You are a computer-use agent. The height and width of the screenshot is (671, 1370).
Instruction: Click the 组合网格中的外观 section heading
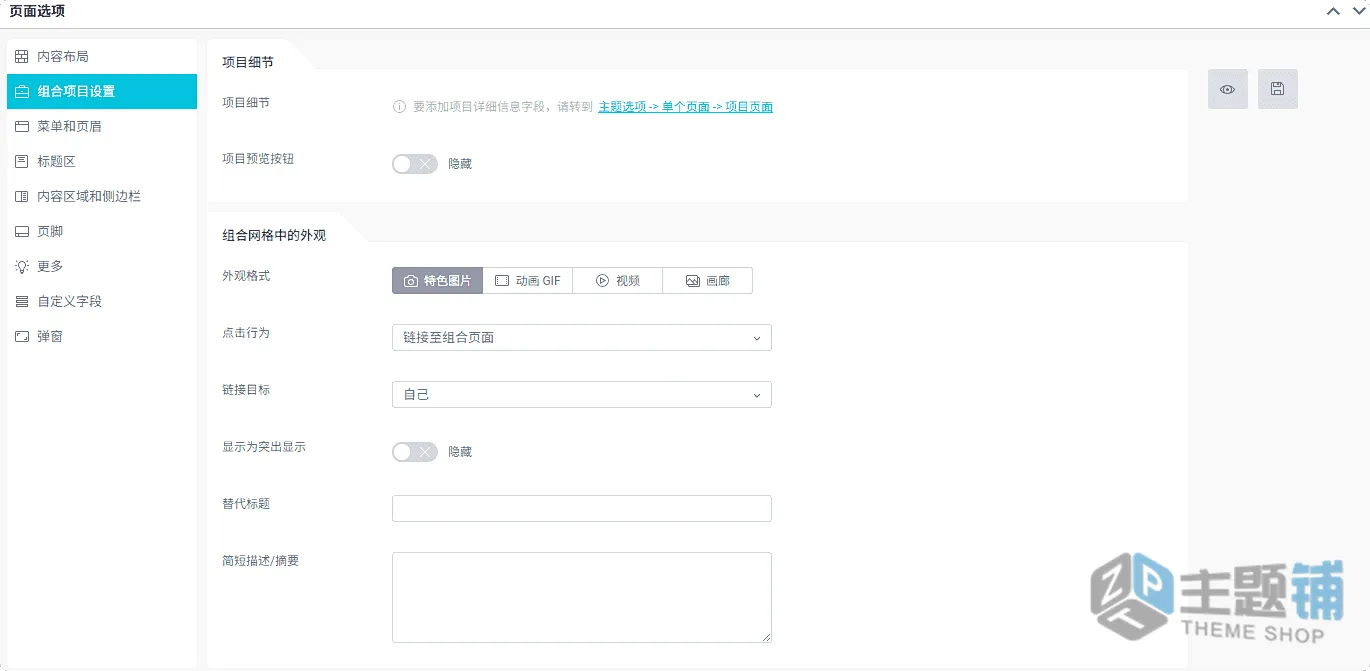(274, 236)
